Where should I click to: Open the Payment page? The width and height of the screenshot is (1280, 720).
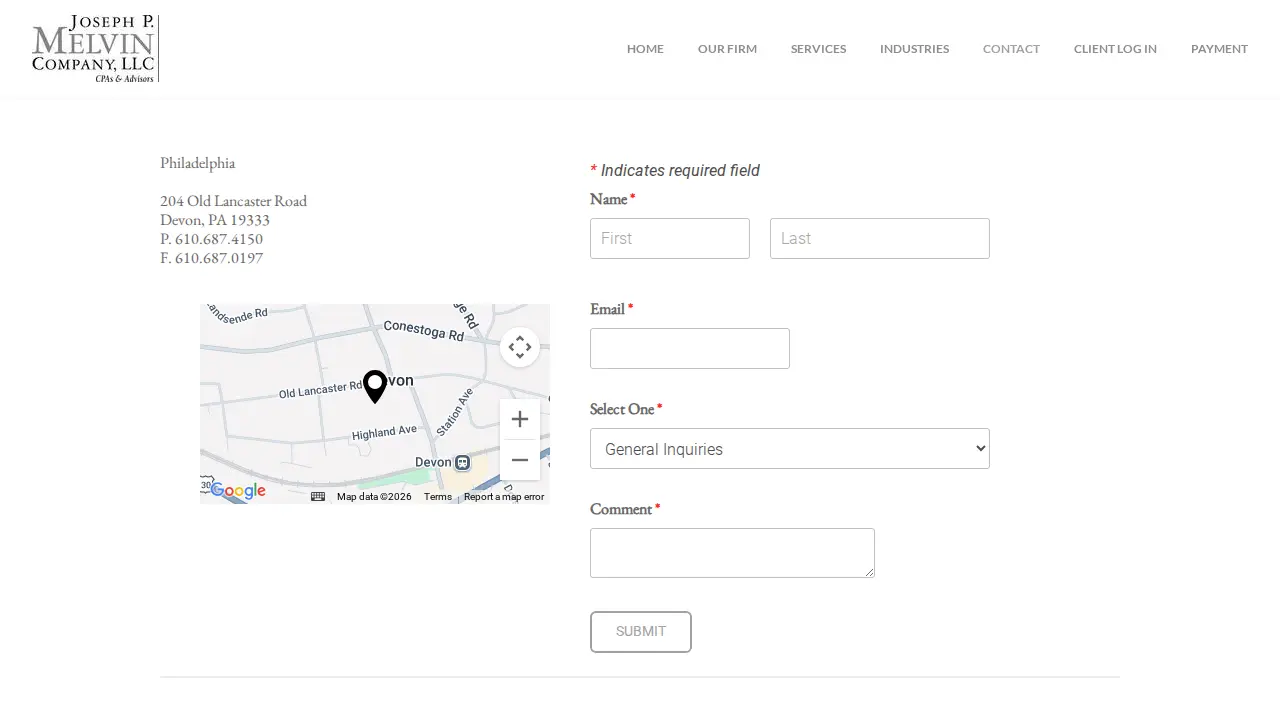[1219, 49]
